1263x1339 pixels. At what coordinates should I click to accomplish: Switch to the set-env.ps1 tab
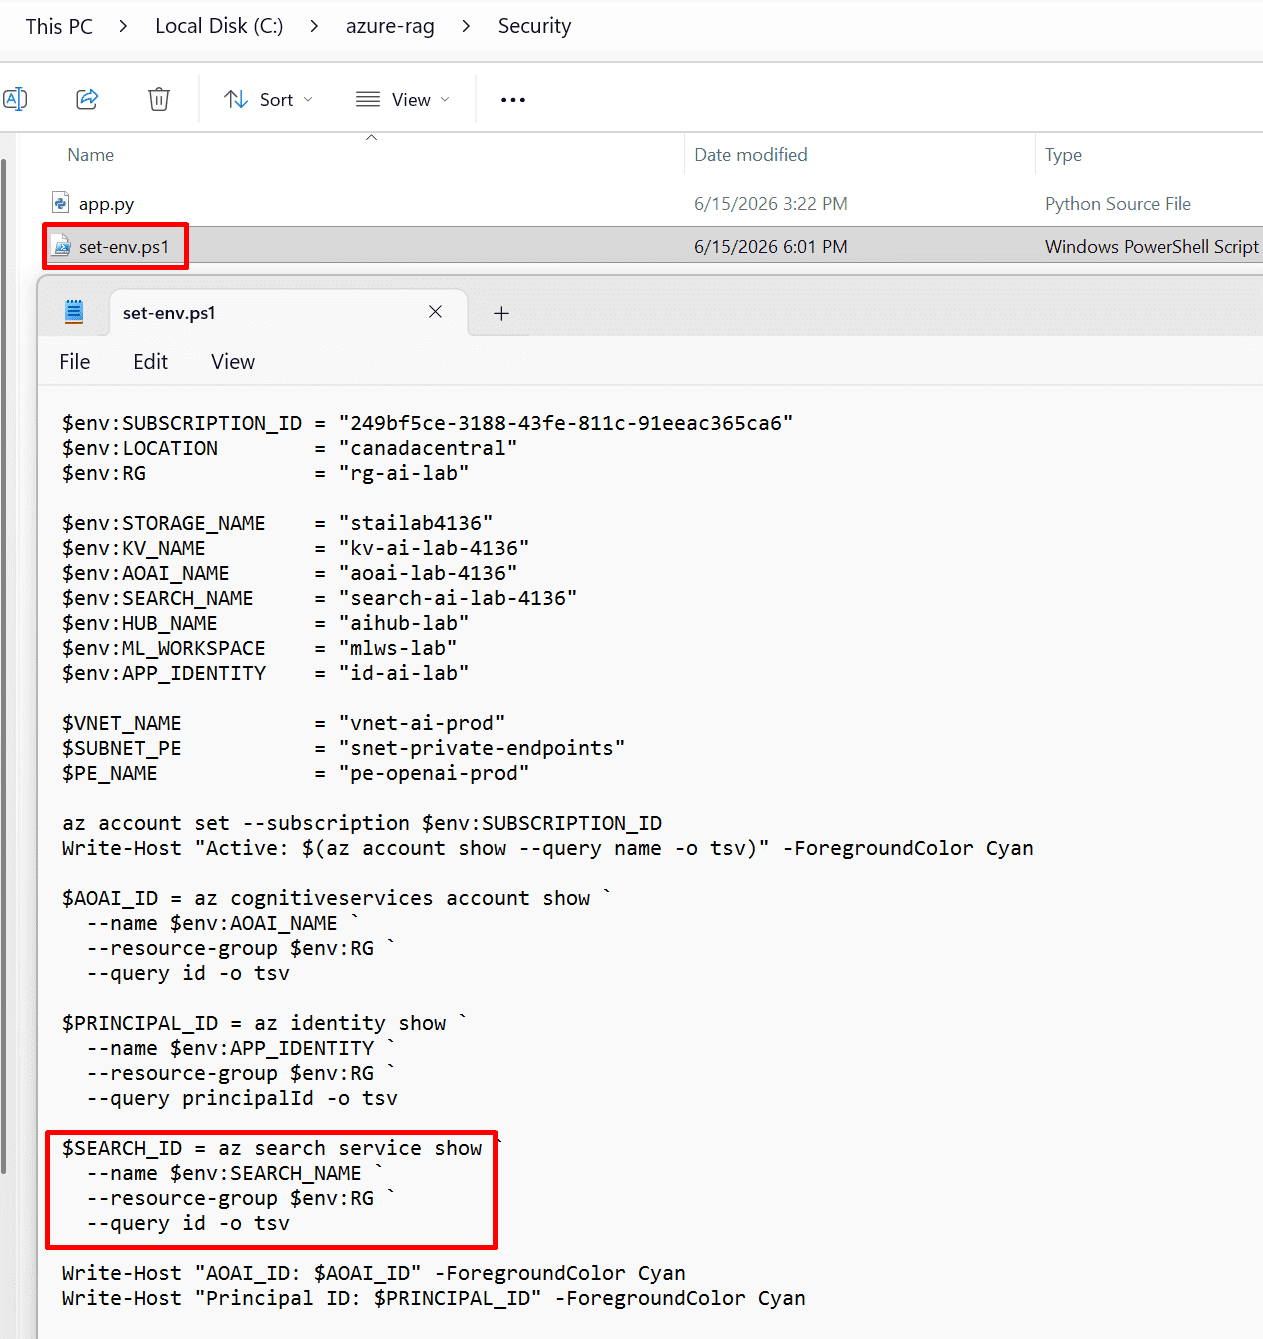click(x=288, y=313)
